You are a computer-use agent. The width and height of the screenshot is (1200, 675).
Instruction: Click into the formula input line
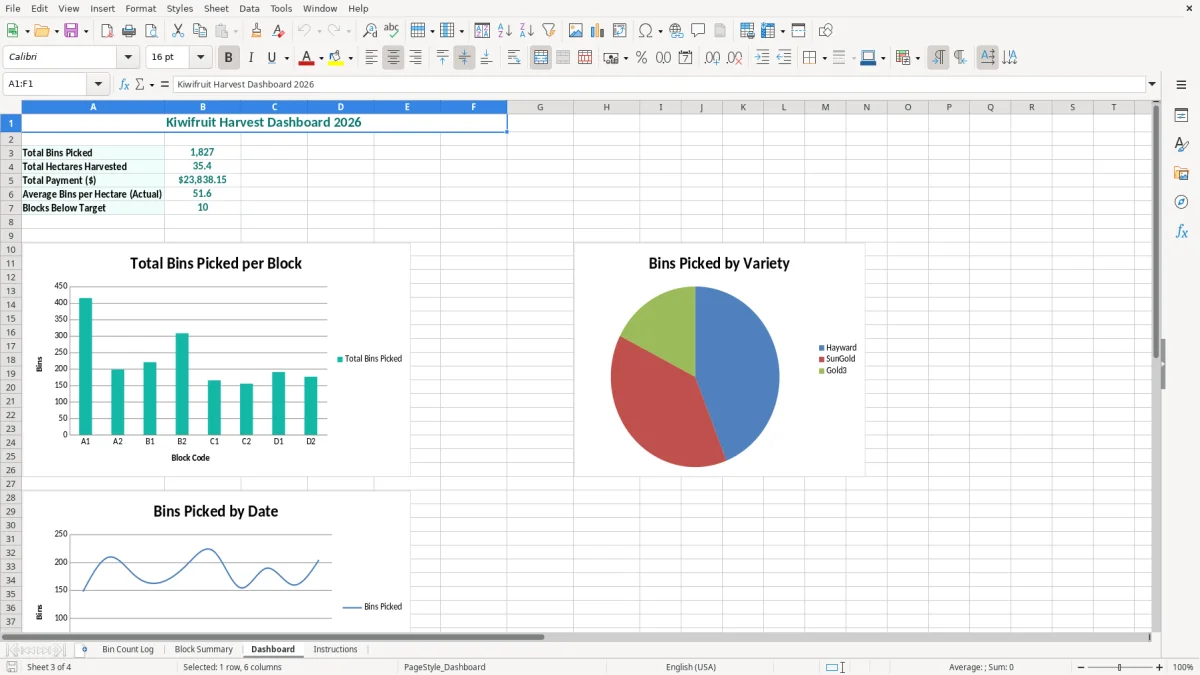[659, 85]
